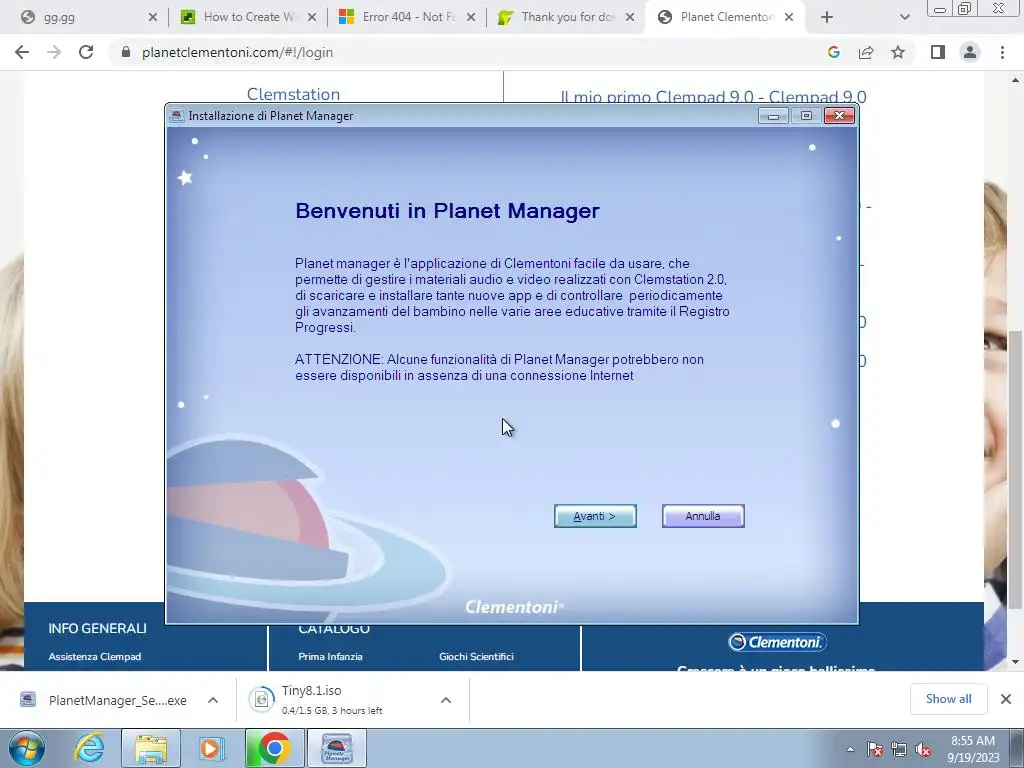Close the Error 404 tab
This screenshot has height=768, width=1024.
471,17
